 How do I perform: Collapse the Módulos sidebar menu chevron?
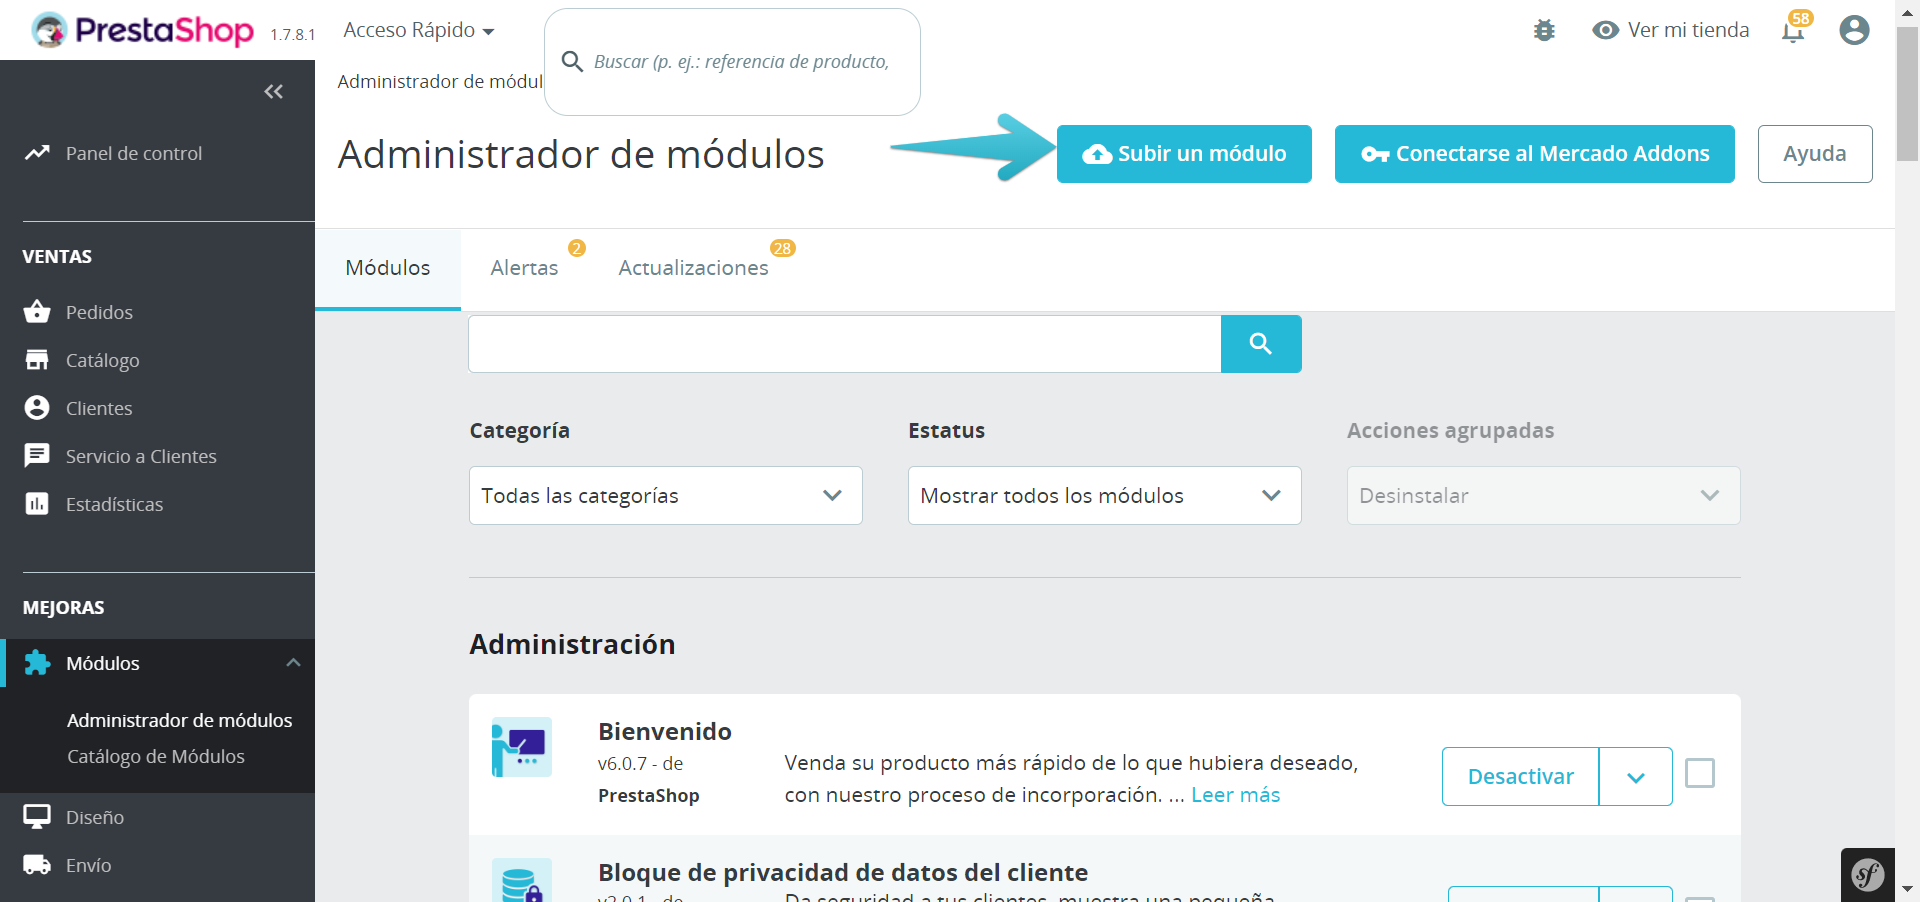293,663
